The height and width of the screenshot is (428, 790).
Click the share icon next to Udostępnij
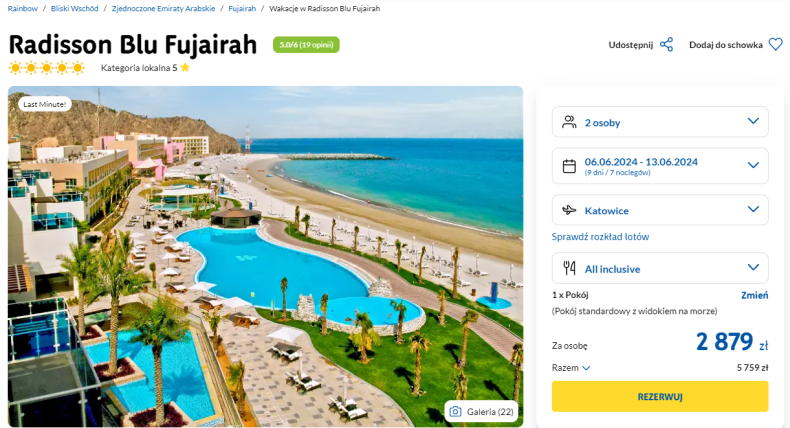(x=667, y=44)
